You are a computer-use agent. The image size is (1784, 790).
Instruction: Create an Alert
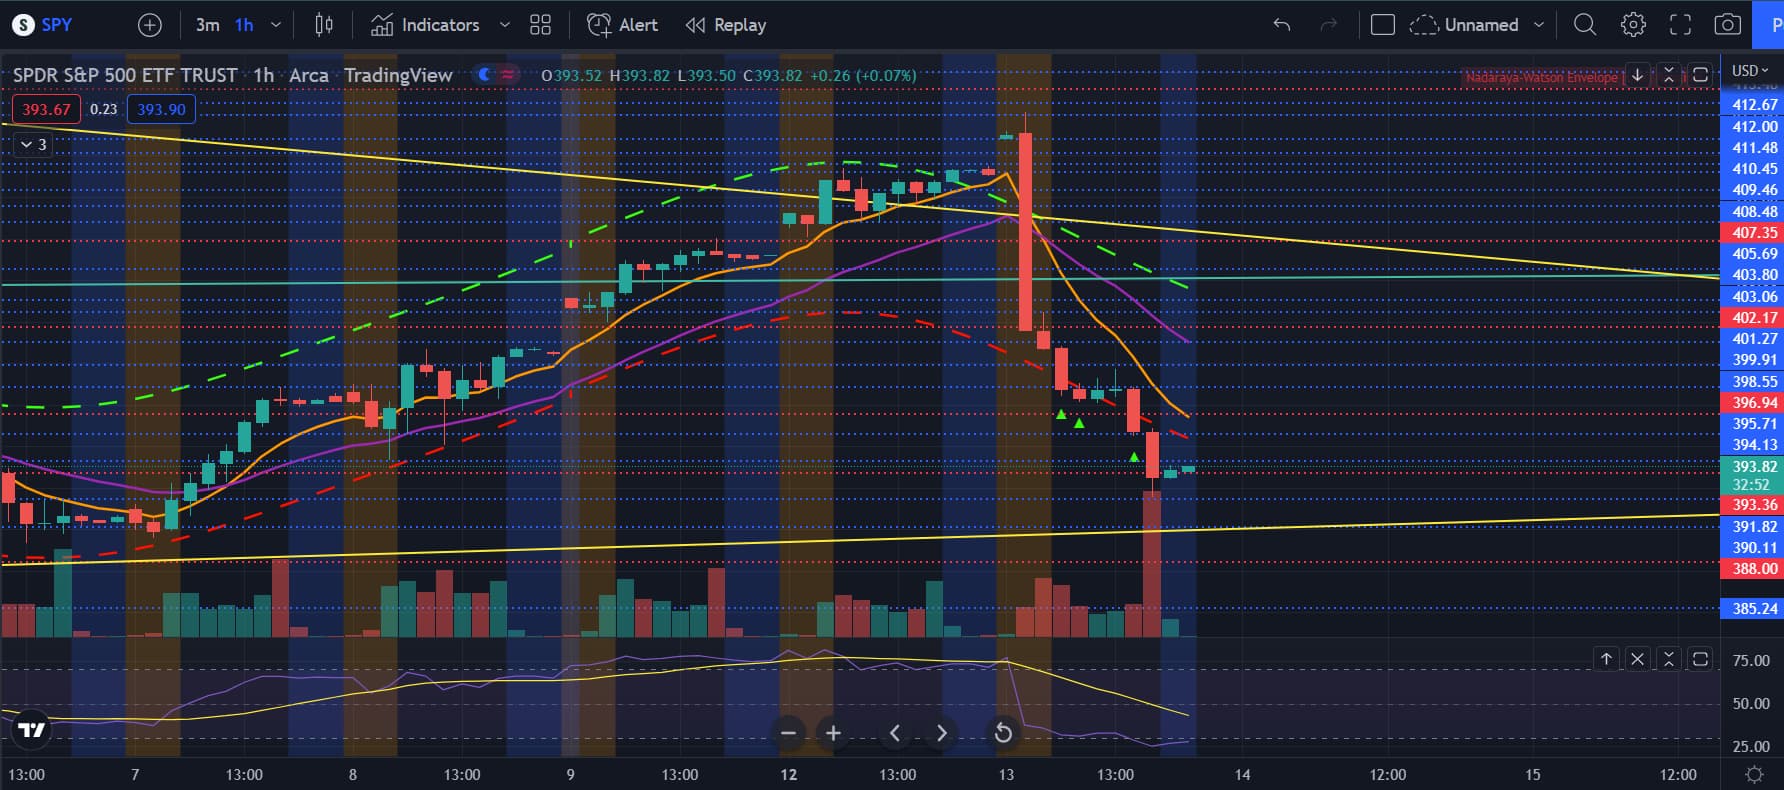pos(623,25)
